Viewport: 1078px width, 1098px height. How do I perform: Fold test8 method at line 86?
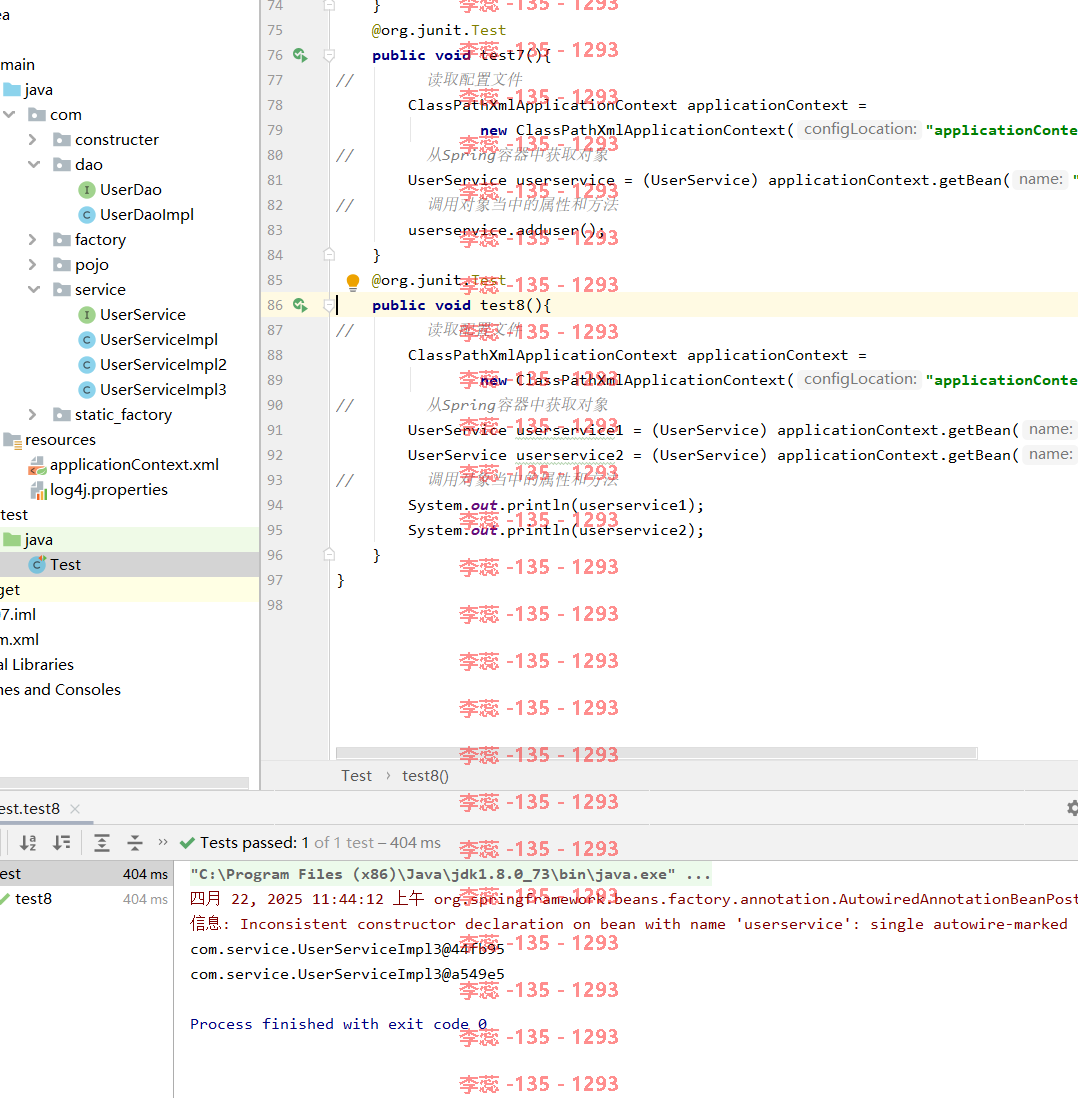tap(329, 305)
